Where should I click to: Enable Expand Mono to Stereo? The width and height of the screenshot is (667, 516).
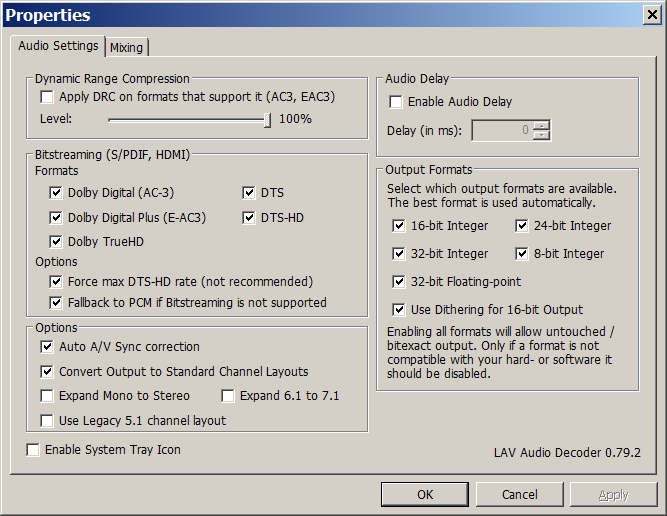pos(47,396)
